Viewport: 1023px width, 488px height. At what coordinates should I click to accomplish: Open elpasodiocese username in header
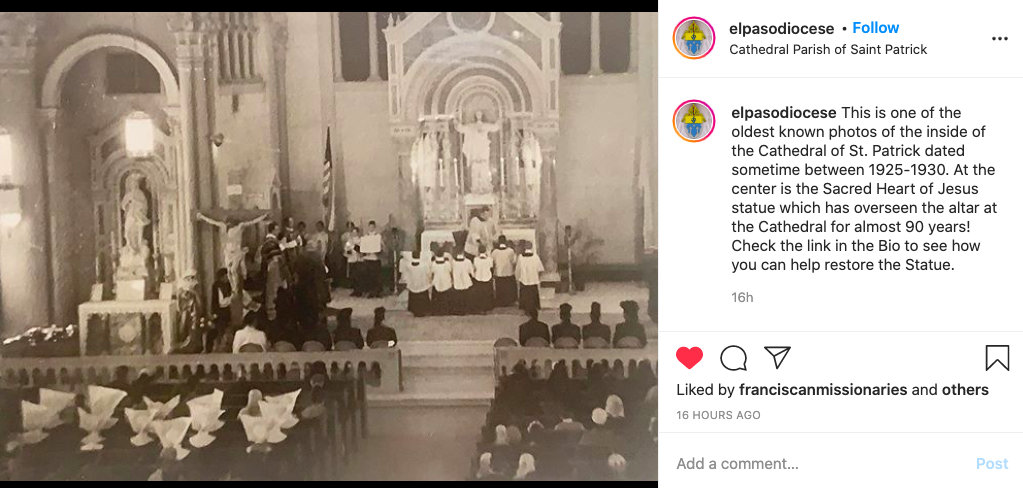[x=782, y=29]
